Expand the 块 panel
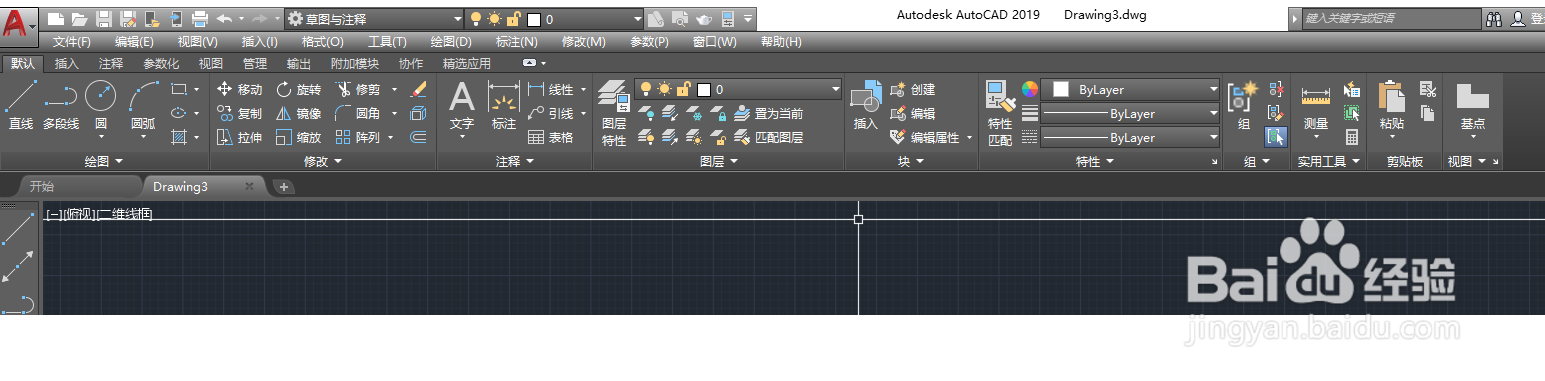This screenshot has width=1545, height=381. click(911, 161)
